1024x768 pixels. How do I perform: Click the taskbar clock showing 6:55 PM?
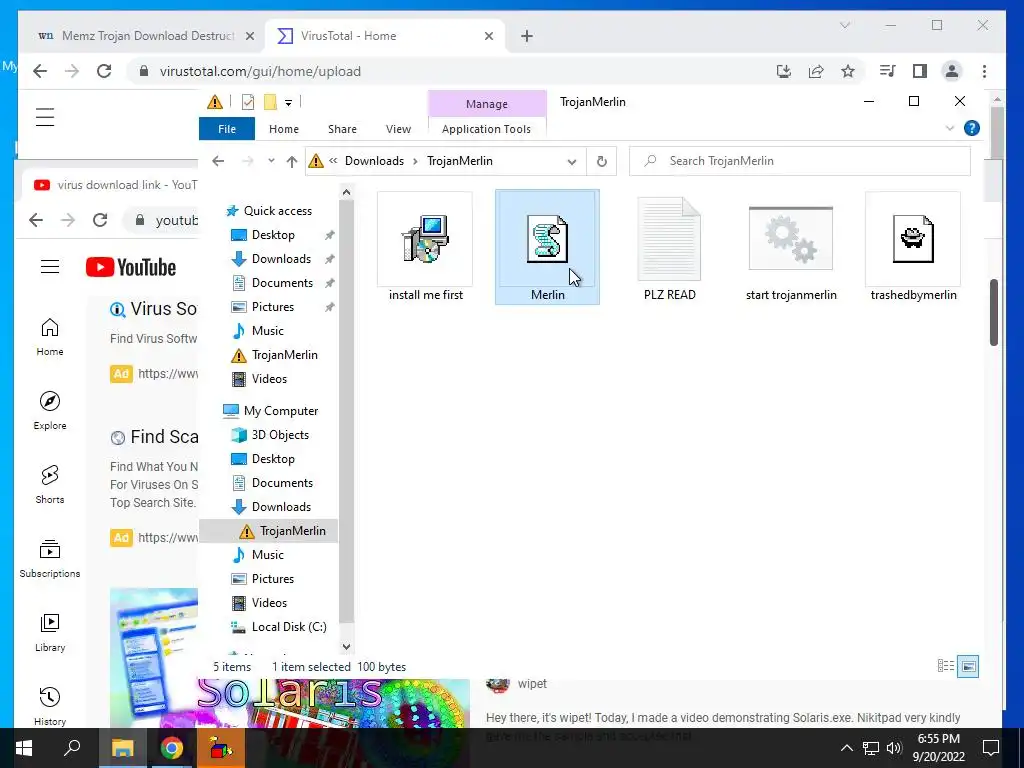point(938,748)
